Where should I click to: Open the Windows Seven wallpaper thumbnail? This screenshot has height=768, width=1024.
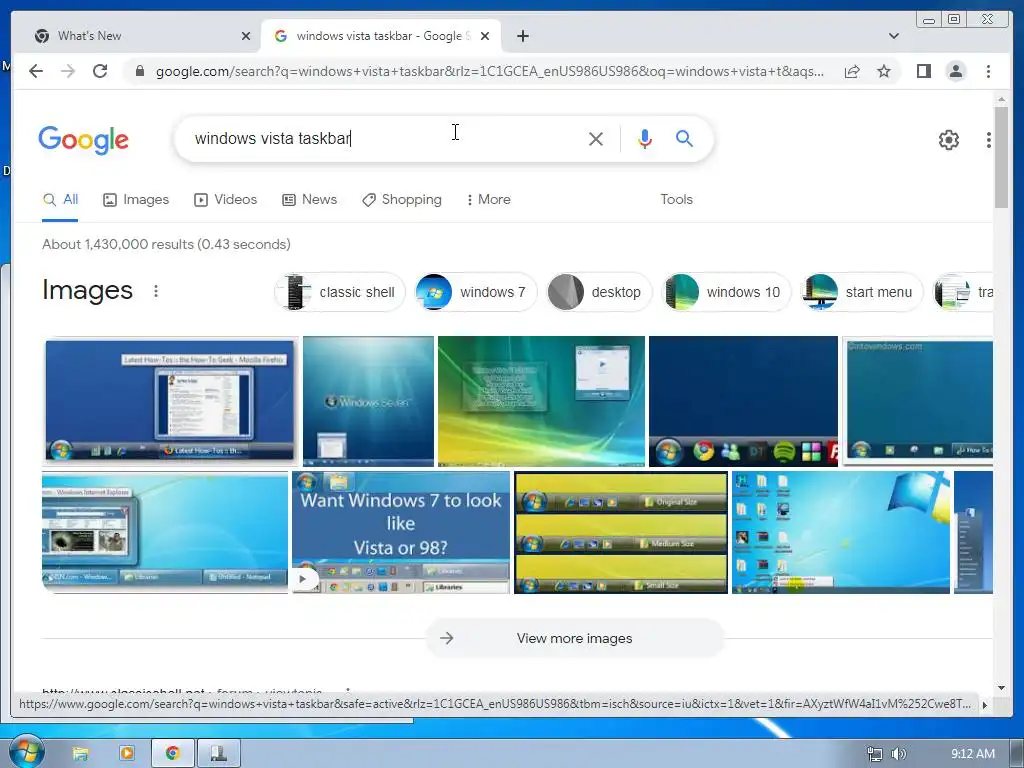[368, 401]
